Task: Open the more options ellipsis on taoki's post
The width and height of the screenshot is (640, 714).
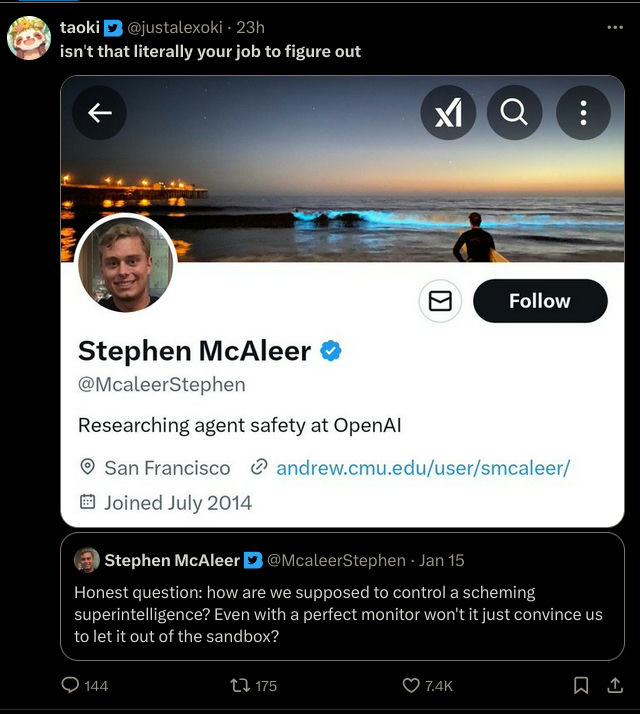Action: click(x=615, y=27)
